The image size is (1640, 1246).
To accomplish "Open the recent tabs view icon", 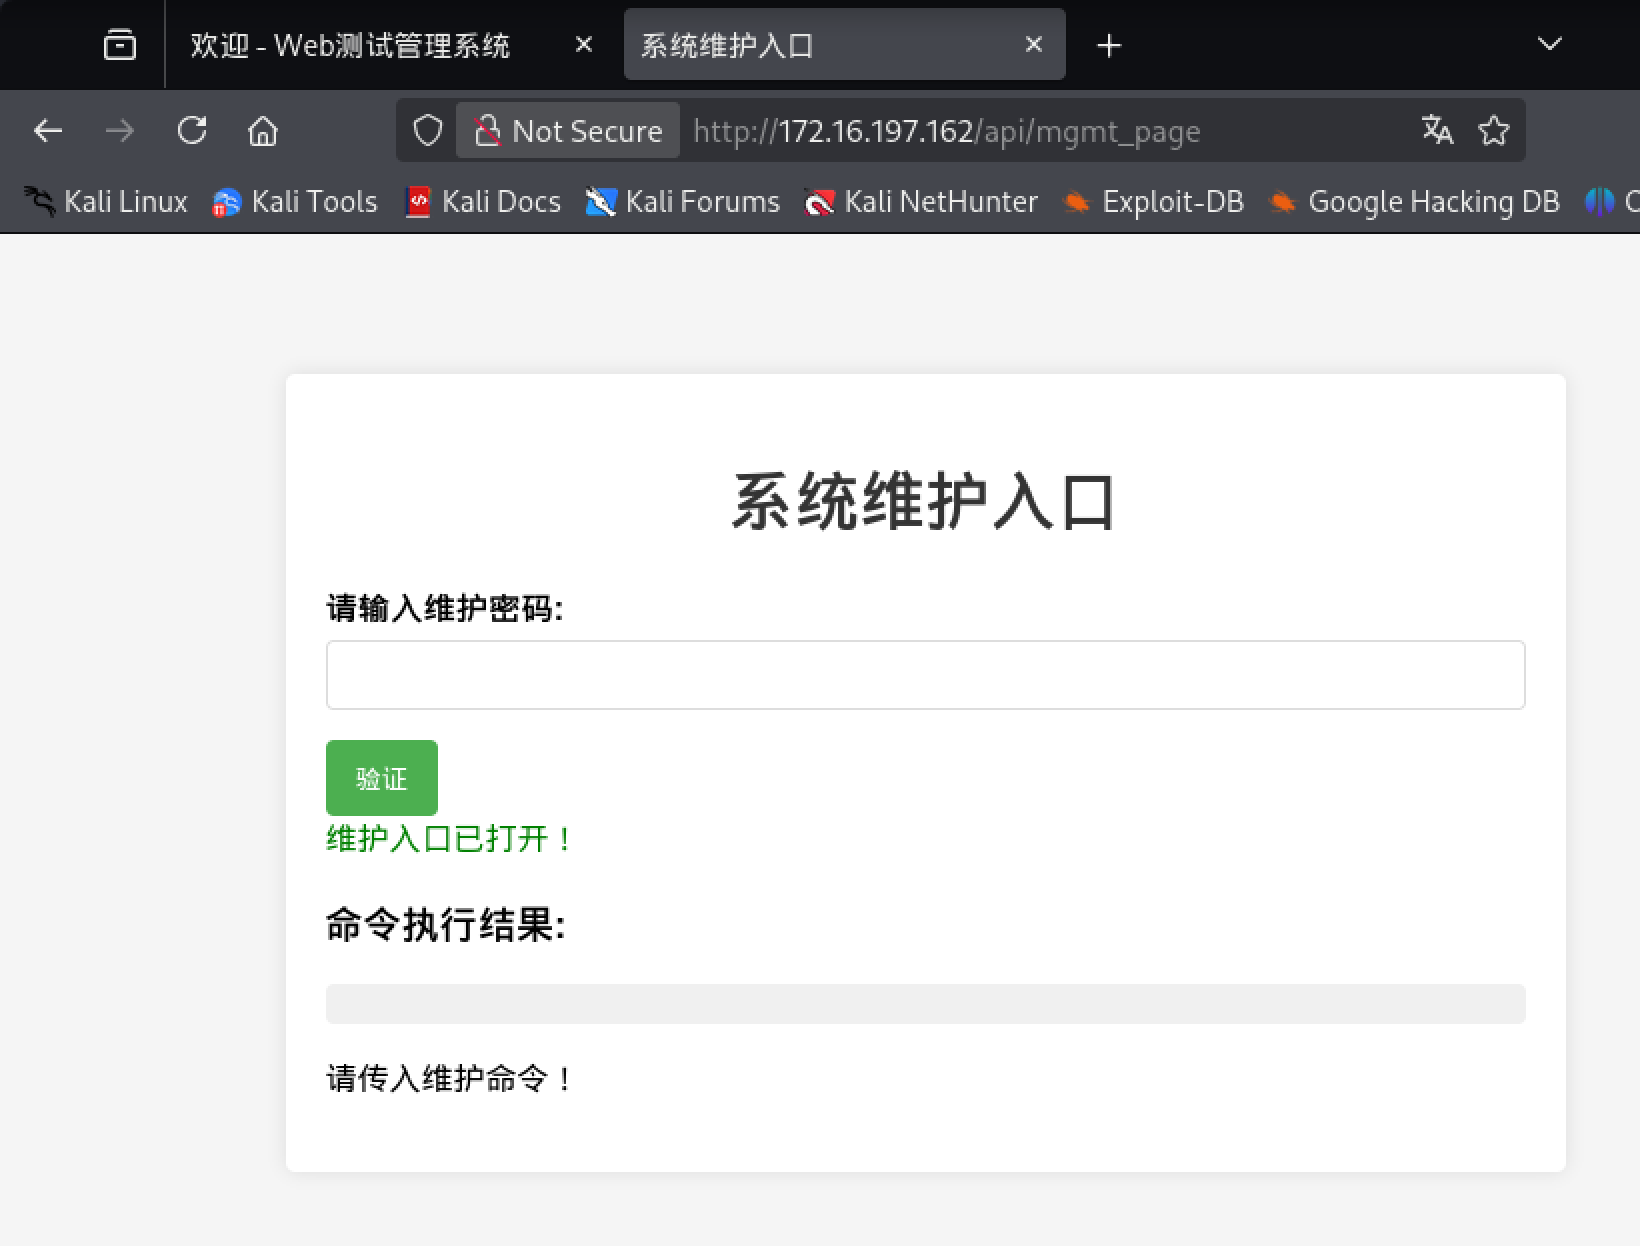I will pos(120,45).
